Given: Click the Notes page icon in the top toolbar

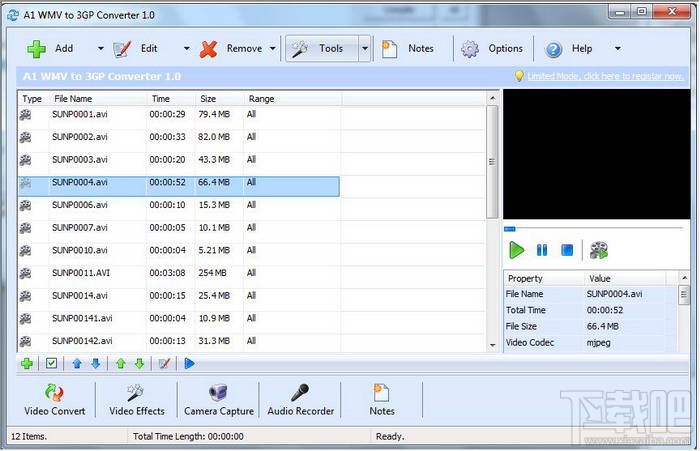Looking at the screenshot, I should pos(390,49).
